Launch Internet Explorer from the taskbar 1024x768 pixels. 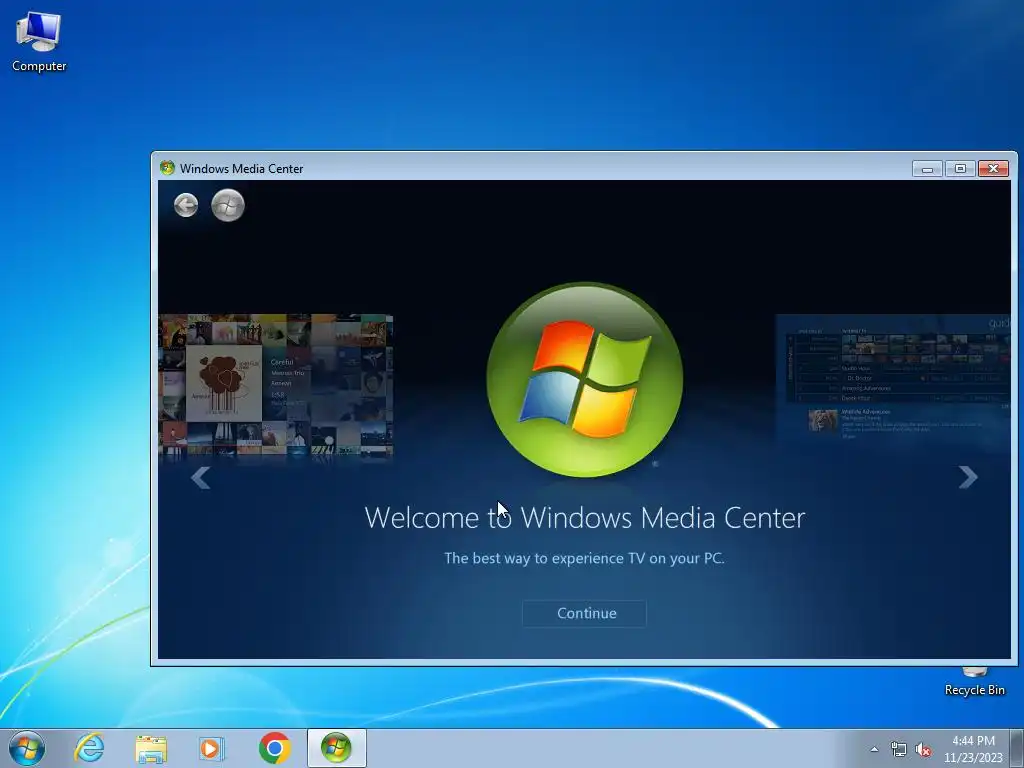(x=89, y=748)
